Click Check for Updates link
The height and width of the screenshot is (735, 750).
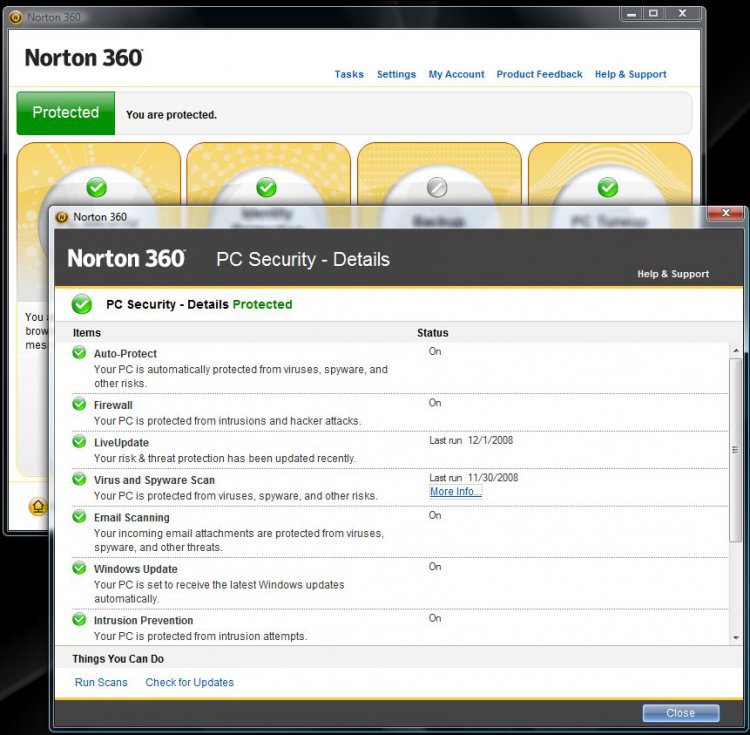pos(190,682)
